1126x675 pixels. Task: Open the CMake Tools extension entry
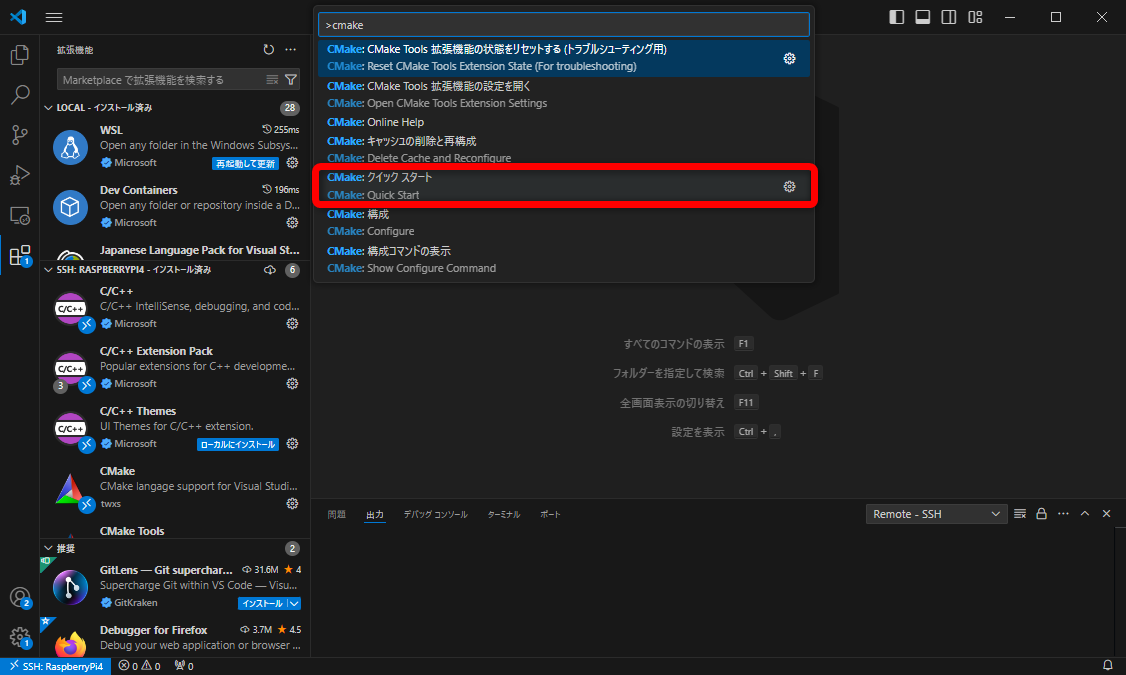[175, 531]
